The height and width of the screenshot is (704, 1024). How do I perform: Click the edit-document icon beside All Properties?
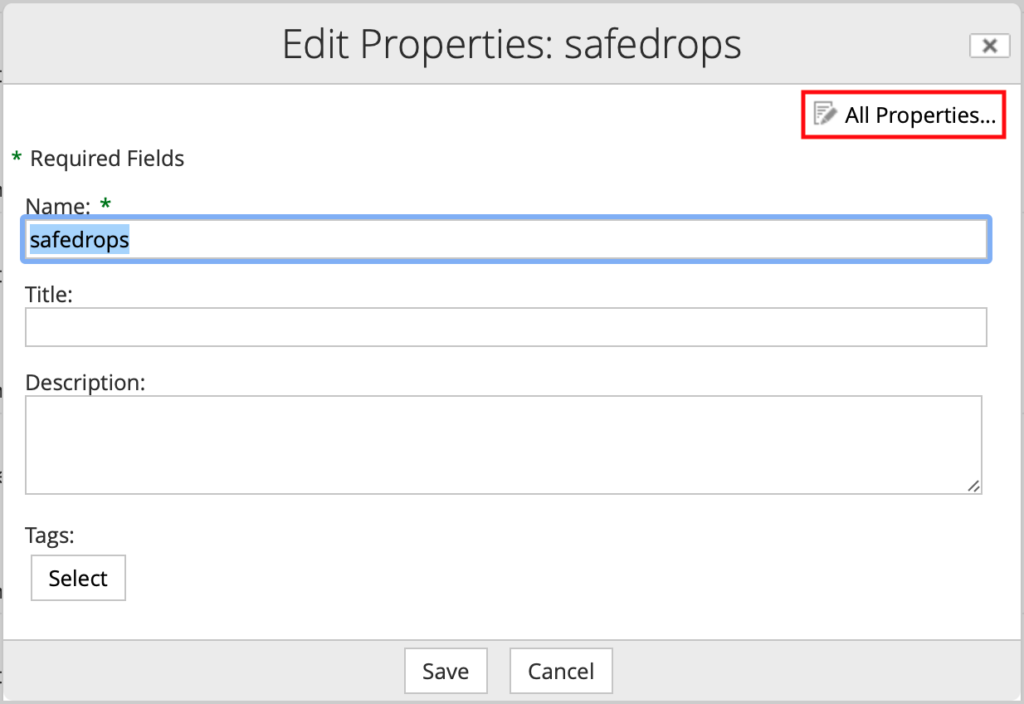pyautogui.click(x=824, y=113)
